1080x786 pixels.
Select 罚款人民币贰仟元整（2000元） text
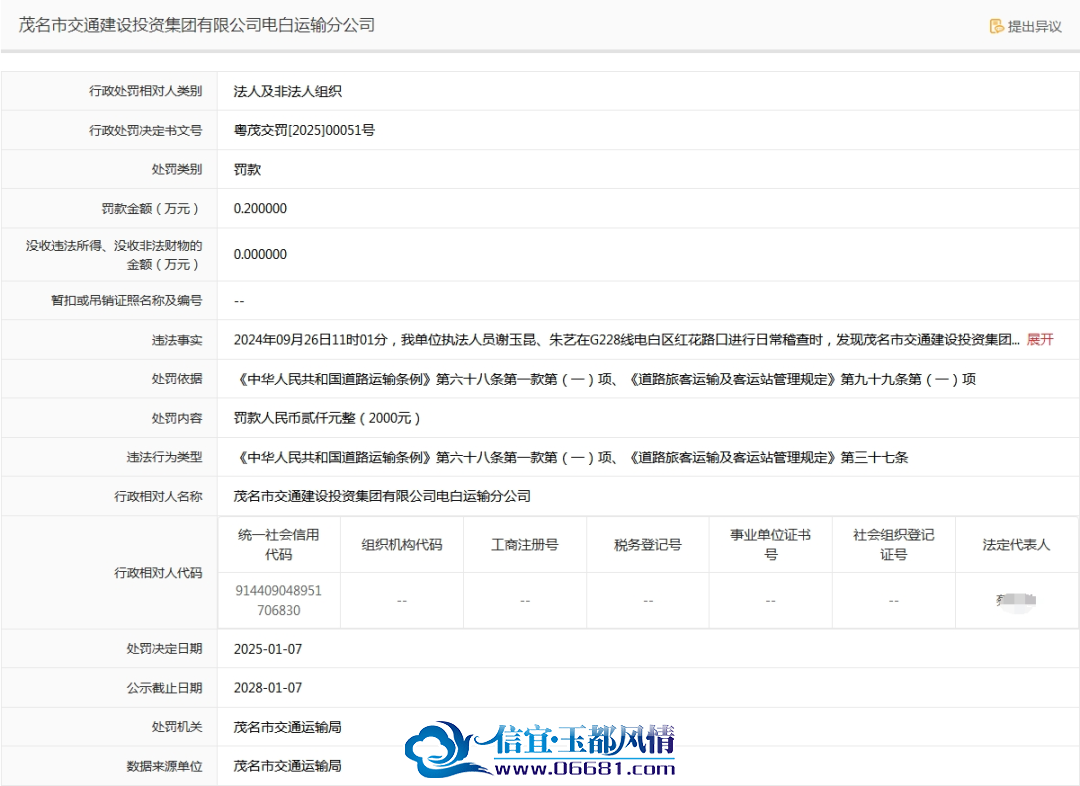coord(327,418)
